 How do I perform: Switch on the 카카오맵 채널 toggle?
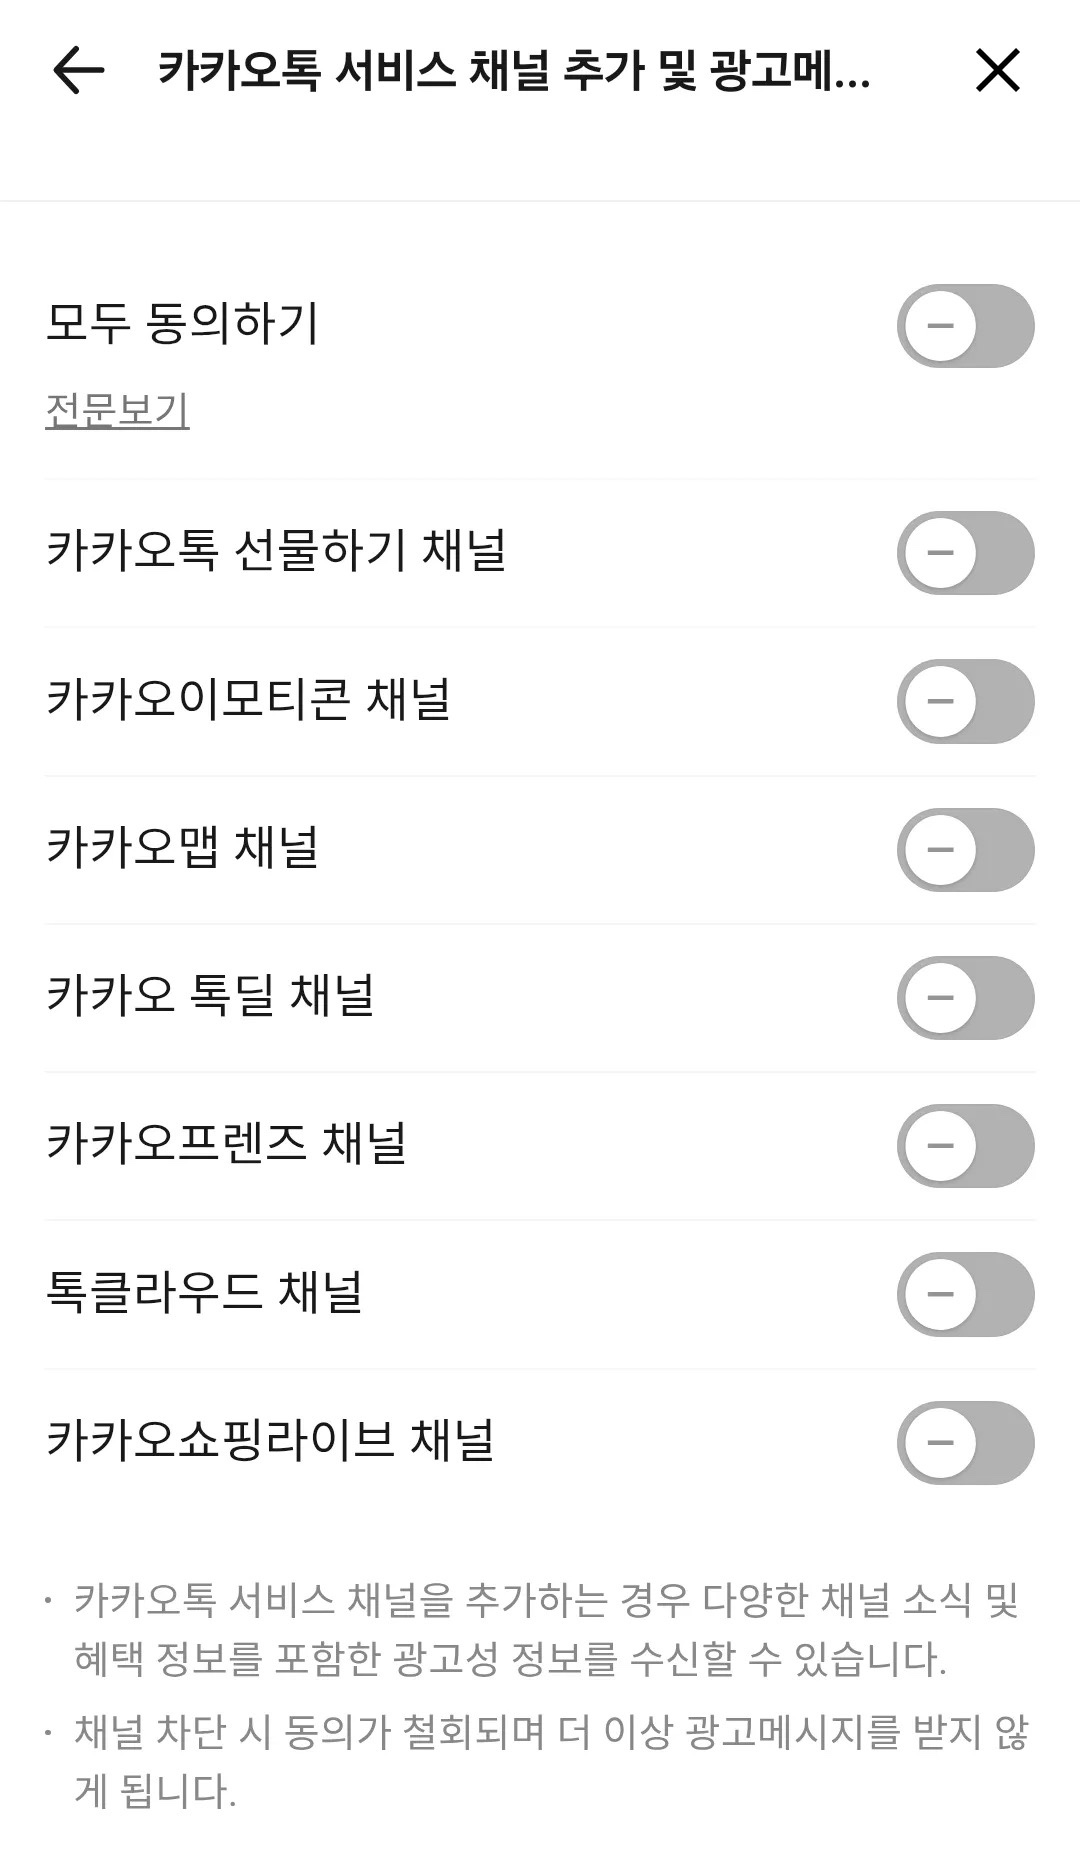[965, 850]
